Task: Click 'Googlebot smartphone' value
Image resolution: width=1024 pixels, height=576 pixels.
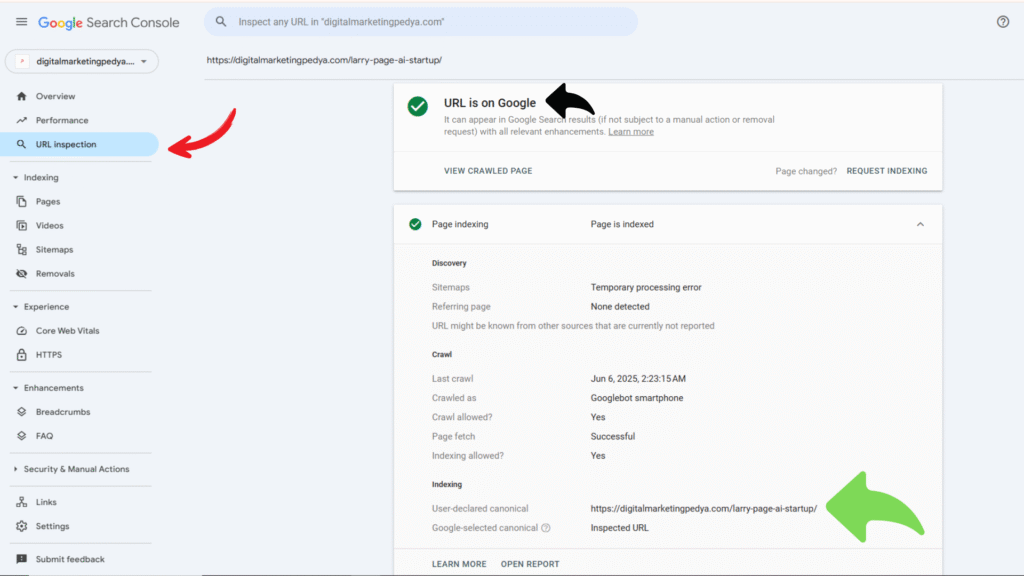Action: [x=637, y=398]
